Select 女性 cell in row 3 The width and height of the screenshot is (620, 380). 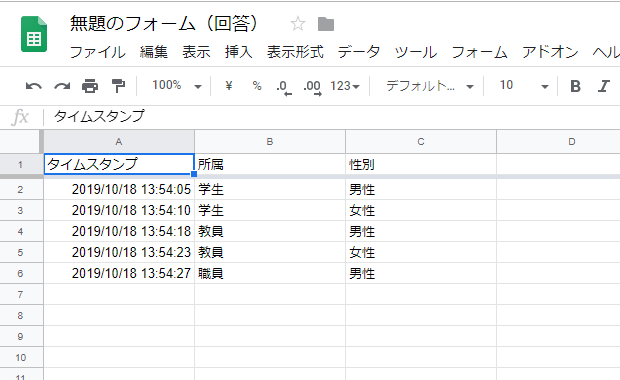[421, 210]
